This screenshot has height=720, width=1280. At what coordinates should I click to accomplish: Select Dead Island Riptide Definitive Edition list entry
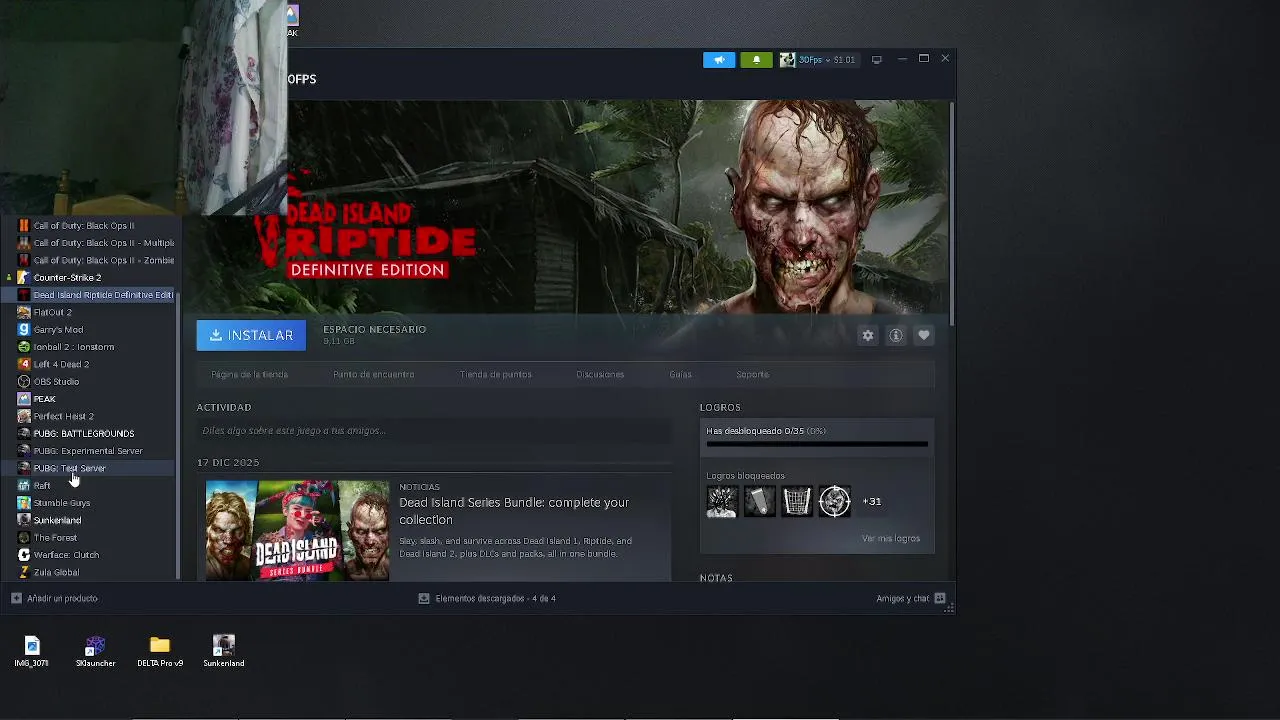pos(103,295)
